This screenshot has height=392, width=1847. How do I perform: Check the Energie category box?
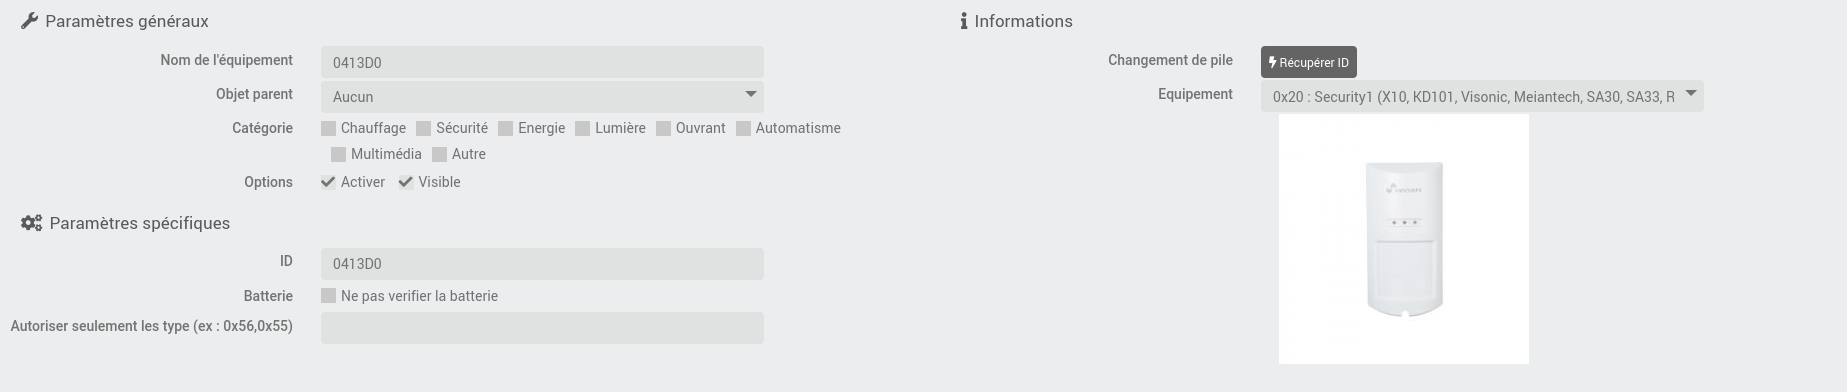(x=505, y=128)
